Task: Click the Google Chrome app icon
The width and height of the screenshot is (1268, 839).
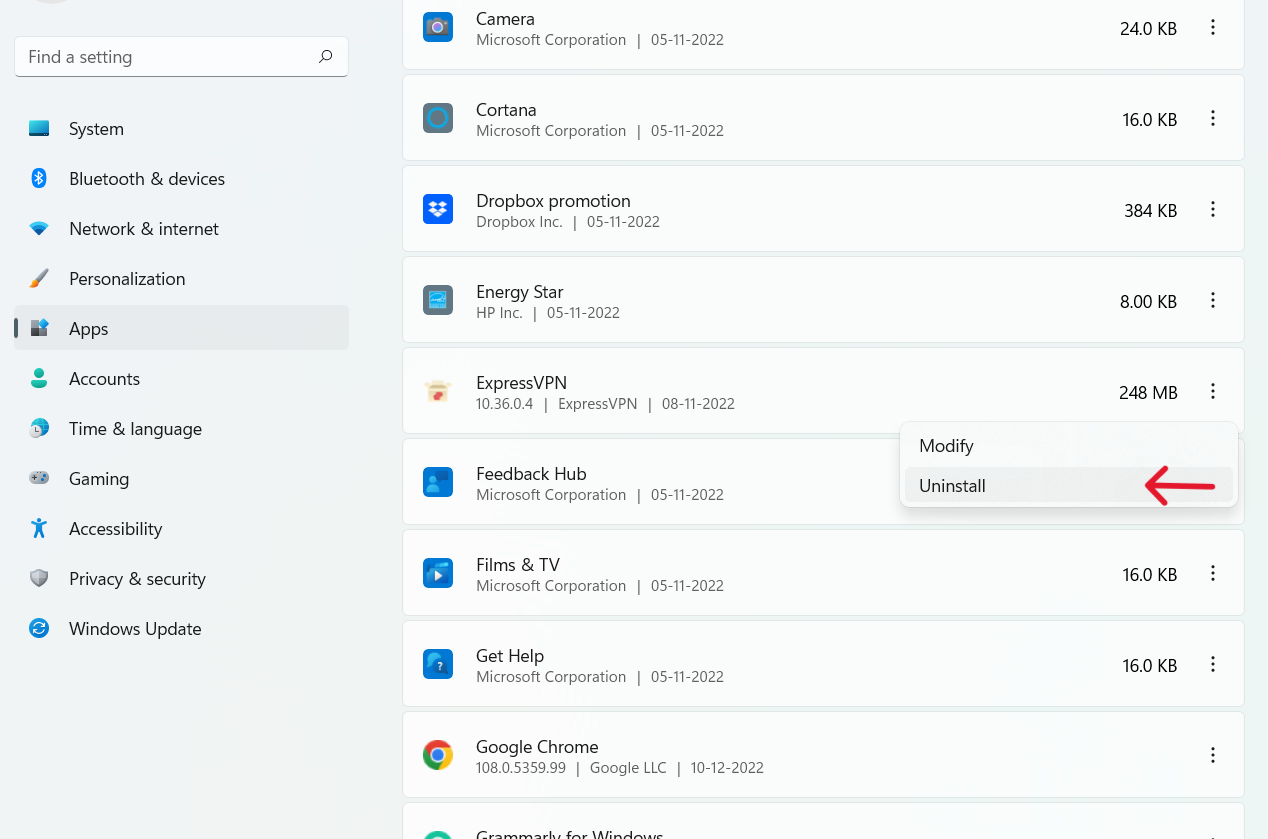Action: click(x=438, y=755)
